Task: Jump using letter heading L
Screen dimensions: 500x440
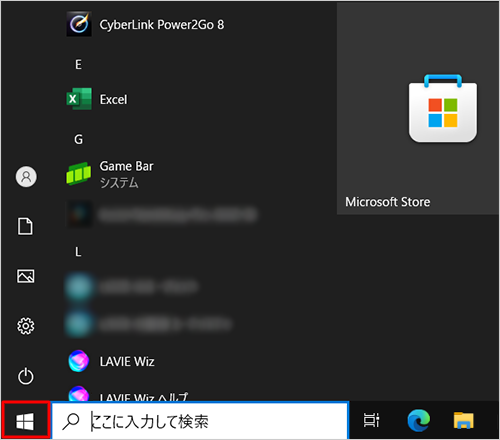Action: click(78, 252)
